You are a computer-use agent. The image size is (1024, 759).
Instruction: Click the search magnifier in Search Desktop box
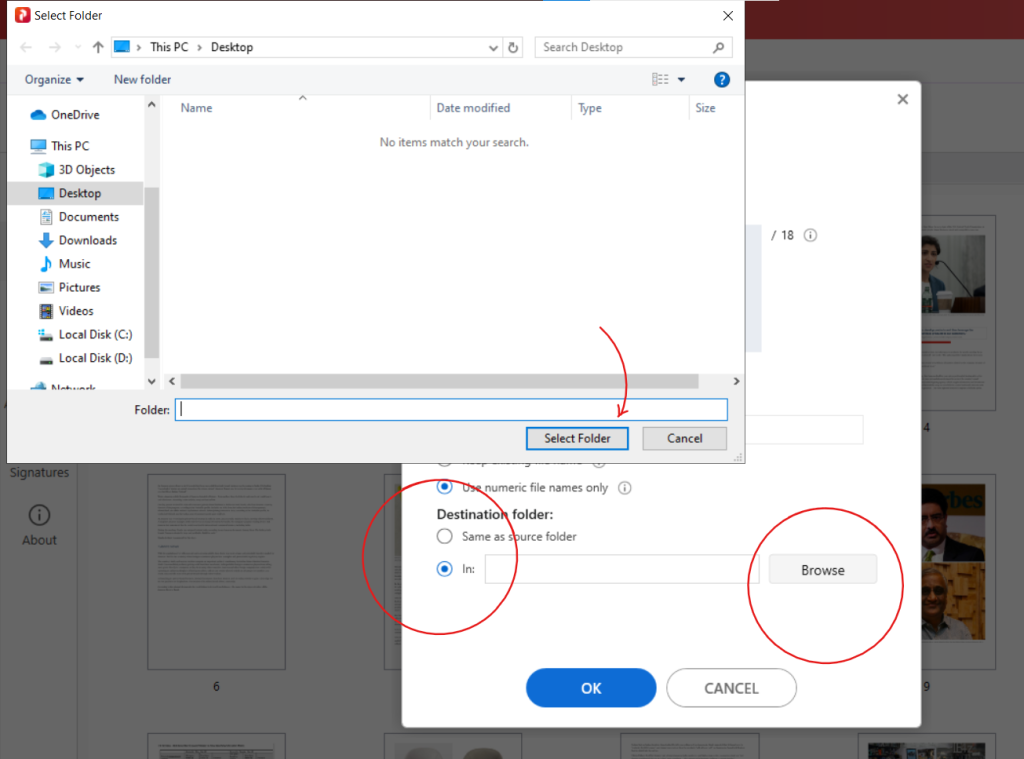point(719,47)
